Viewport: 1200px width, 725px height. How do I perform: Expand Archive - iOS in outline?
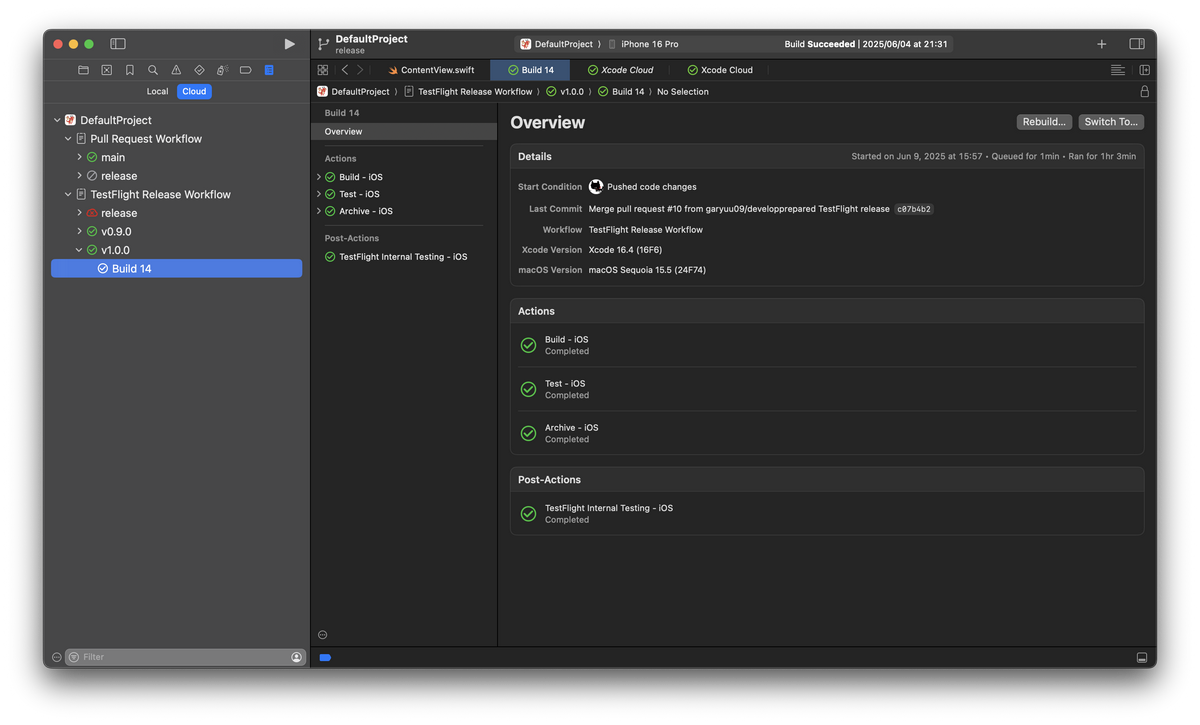319,211
